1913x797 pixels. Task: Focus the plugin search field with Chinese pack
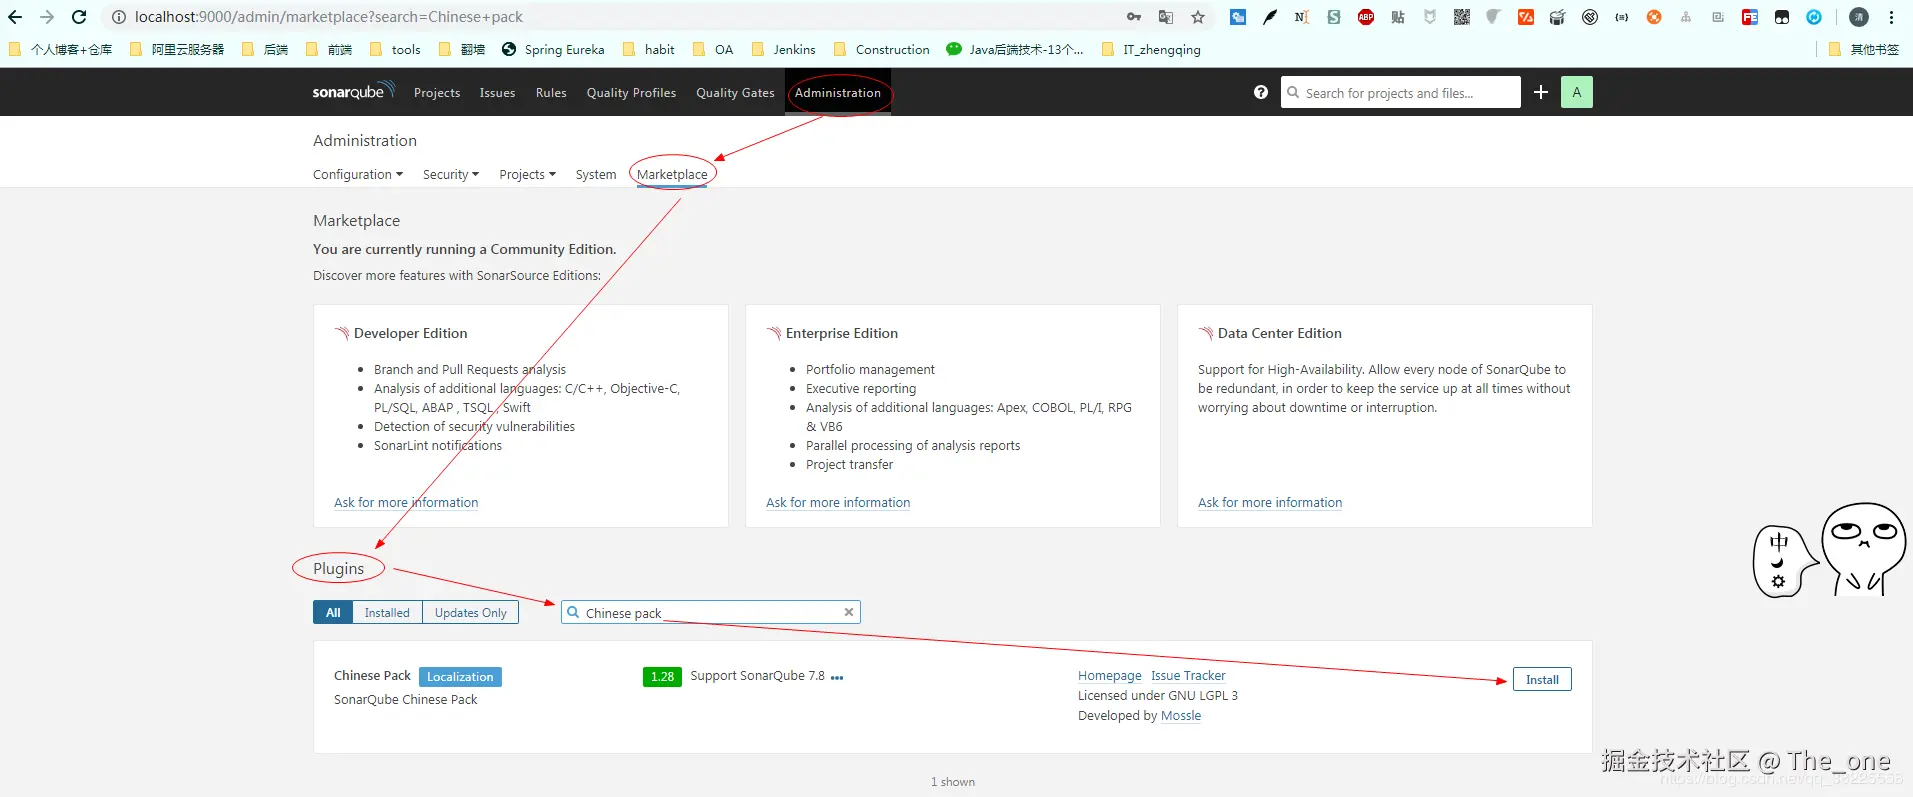pyautogui.click(x=711, y=612)
